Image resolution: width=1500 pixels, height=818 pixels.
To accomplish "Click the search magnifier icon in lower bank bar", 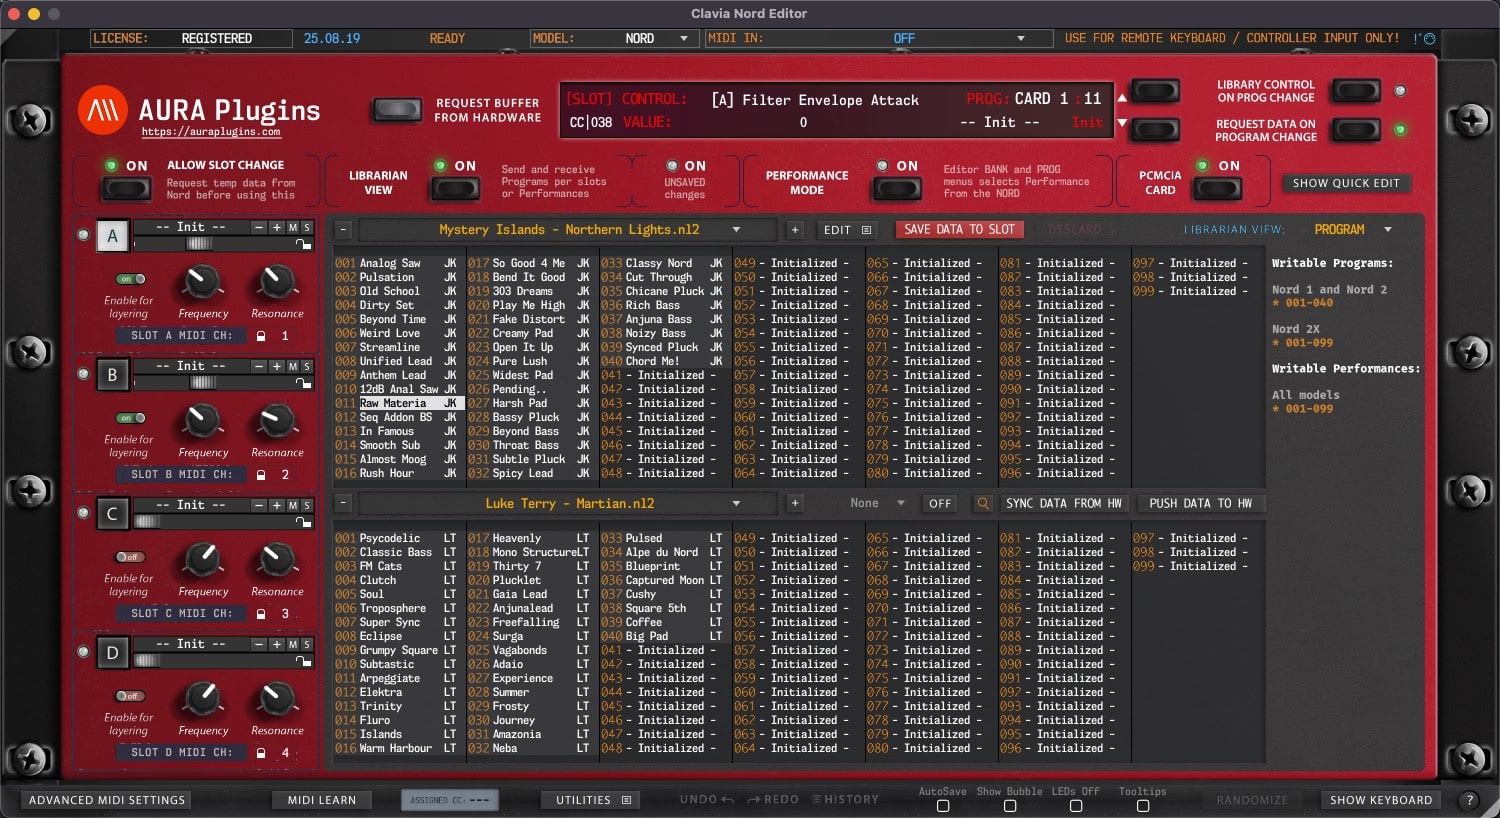I will click(x=983, y=504).
